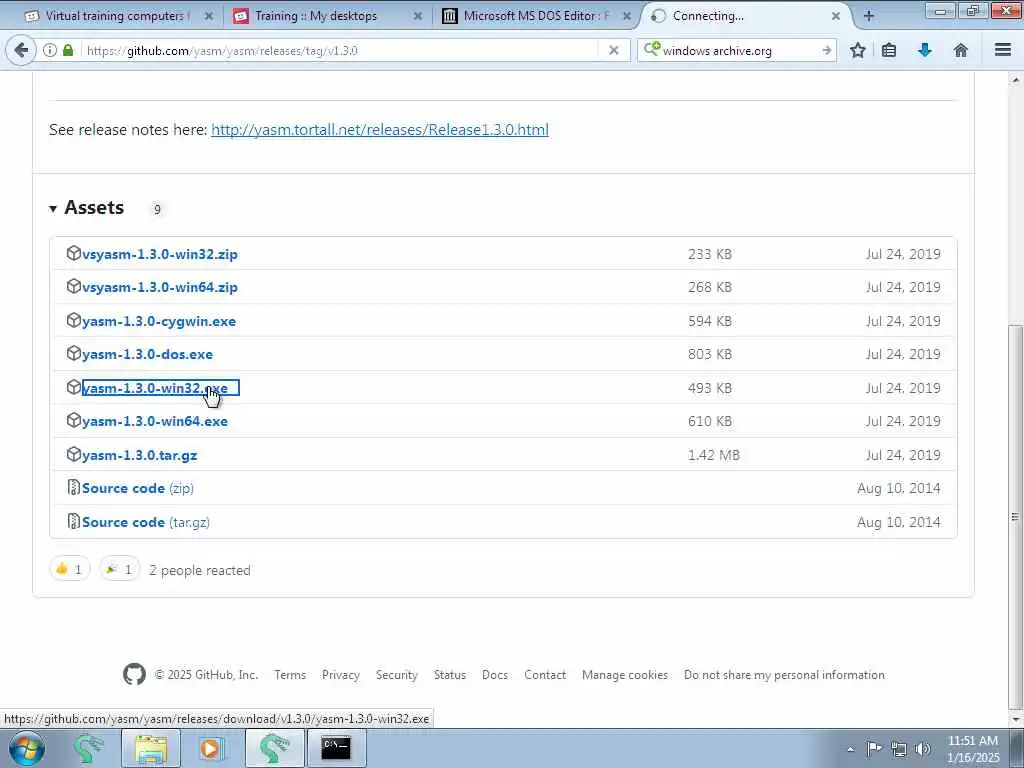This screenshot has height=768, width=1024.
Task: Open the Contact footer link
Action: click(545, 675)
